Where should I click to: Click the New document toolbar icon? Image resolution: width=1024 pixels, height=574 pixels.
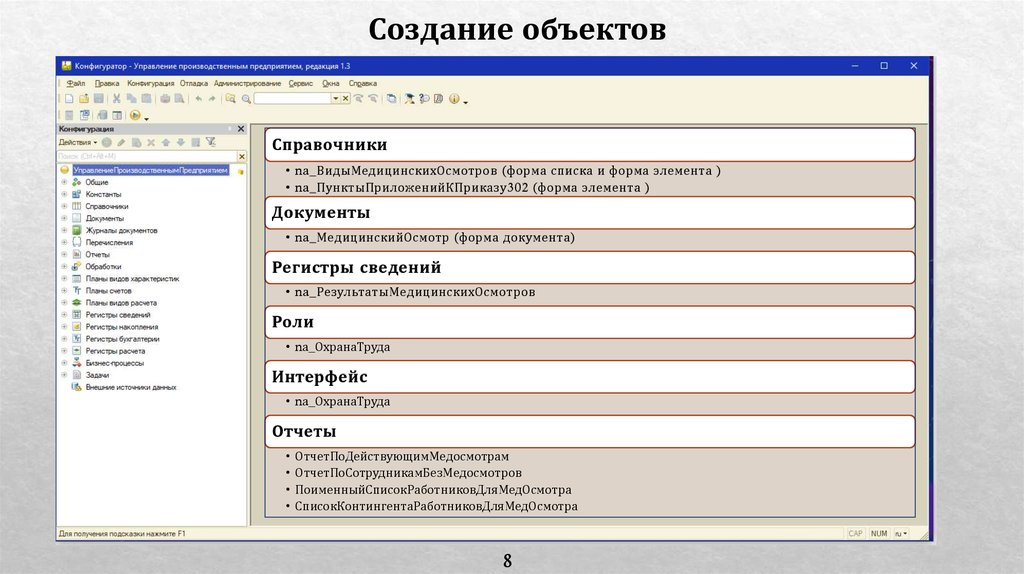click(69, 99)
